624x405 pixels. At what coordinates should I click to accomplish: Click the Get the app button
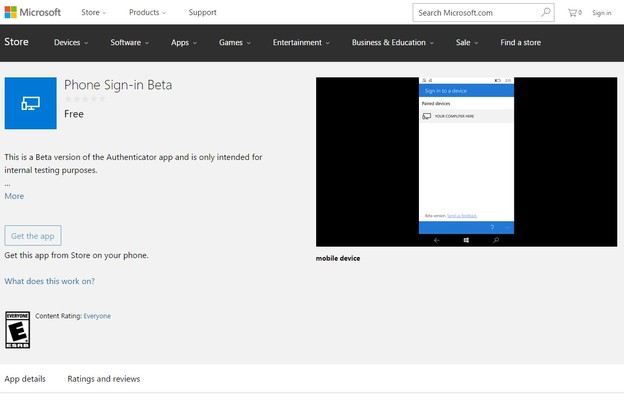[x=33, y=236]
